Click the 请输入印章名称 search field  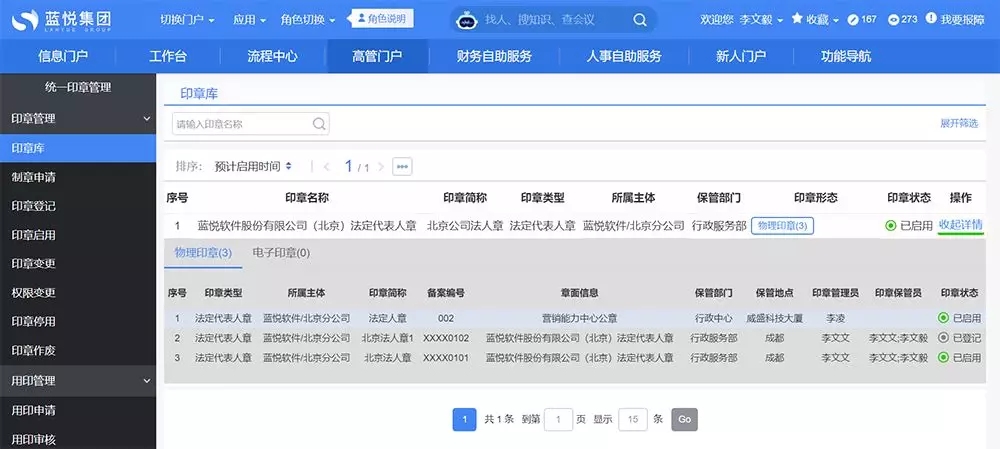(240, 124)
